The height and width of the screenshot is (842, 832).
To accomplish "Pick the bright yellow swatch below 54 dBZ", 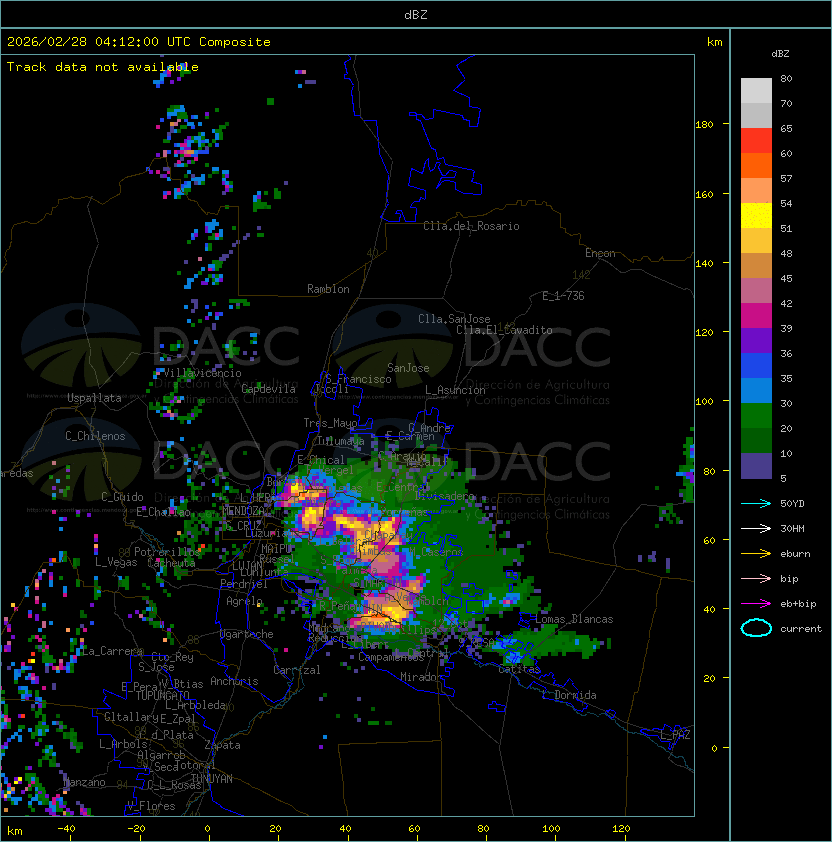I will click(x=756, y=215).
